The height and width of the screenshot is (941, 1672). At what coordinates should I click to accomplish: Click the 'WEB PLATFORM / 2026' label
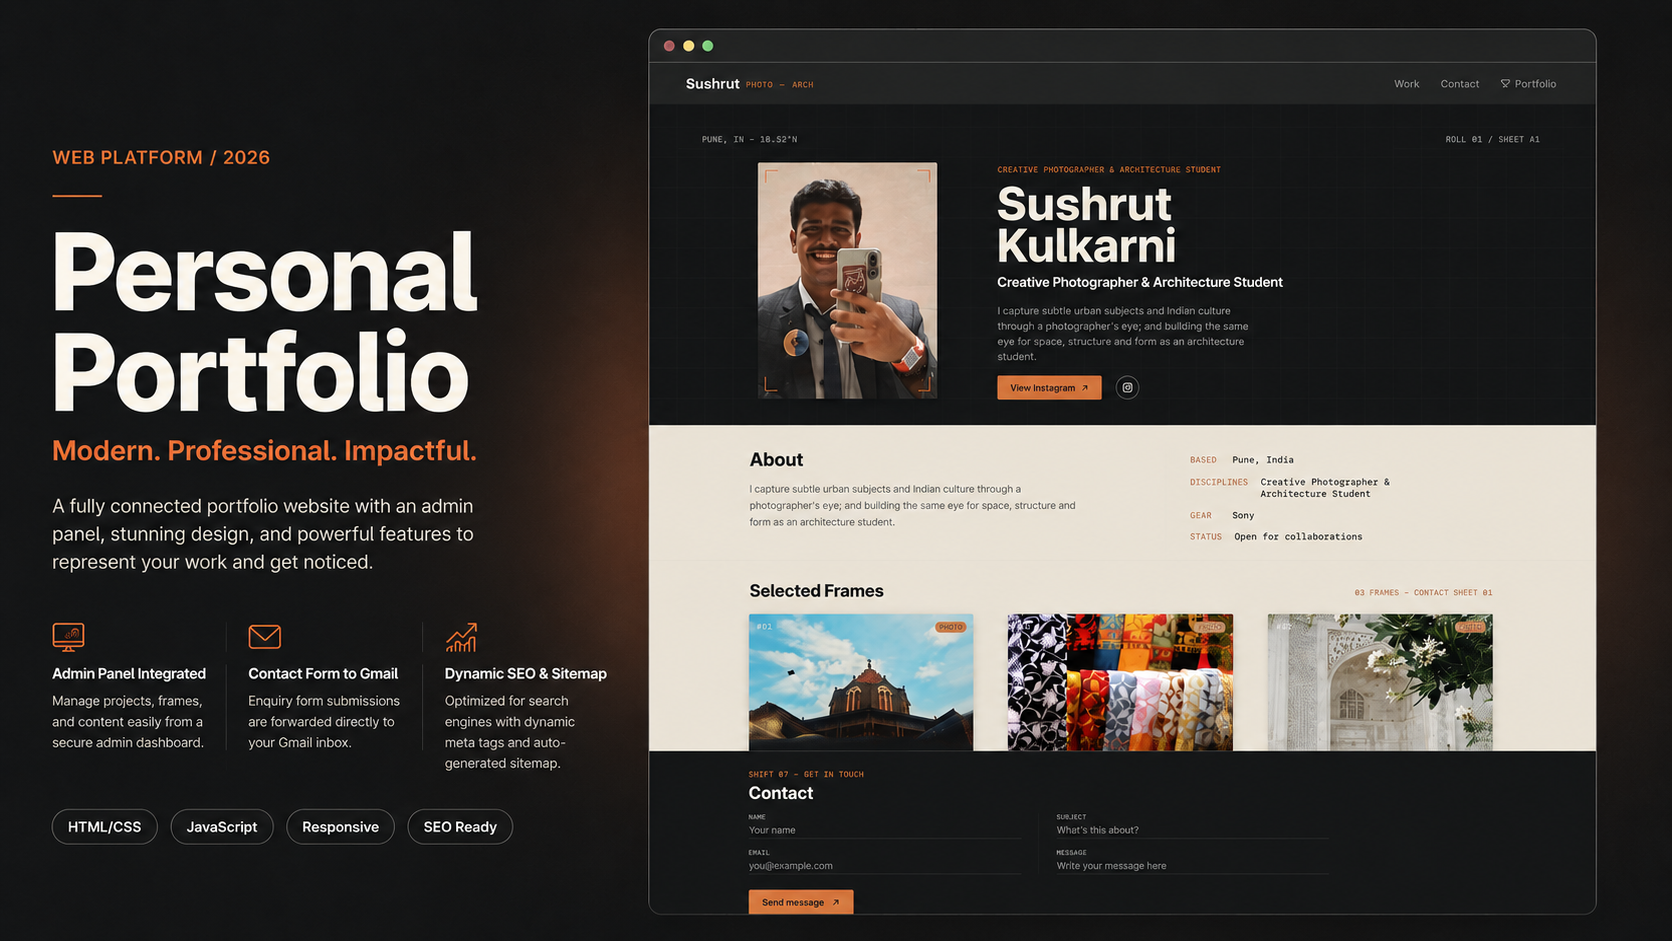[161, 158]
